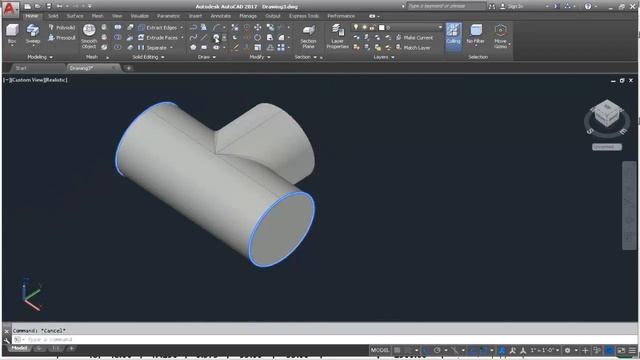Activate the Presspull tool
The image size is (640, 360).
coord(62,38)
